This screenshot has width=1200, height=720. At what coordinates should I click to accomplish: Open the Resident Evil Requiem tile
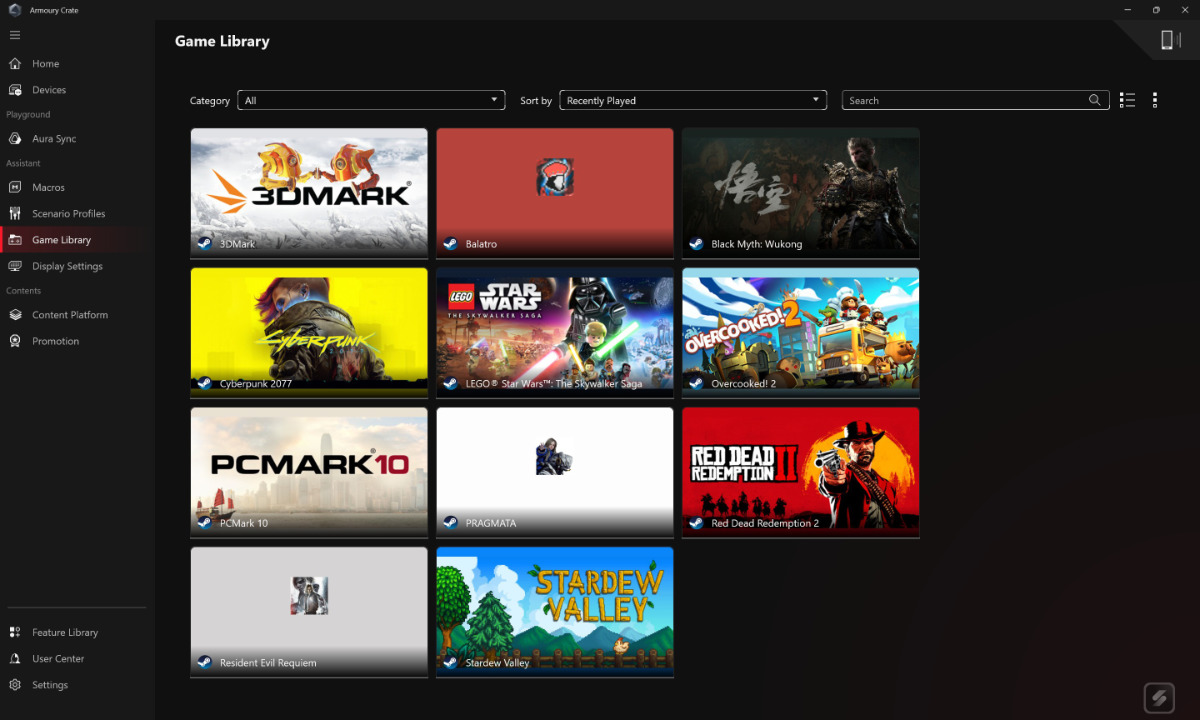[309, 612]
